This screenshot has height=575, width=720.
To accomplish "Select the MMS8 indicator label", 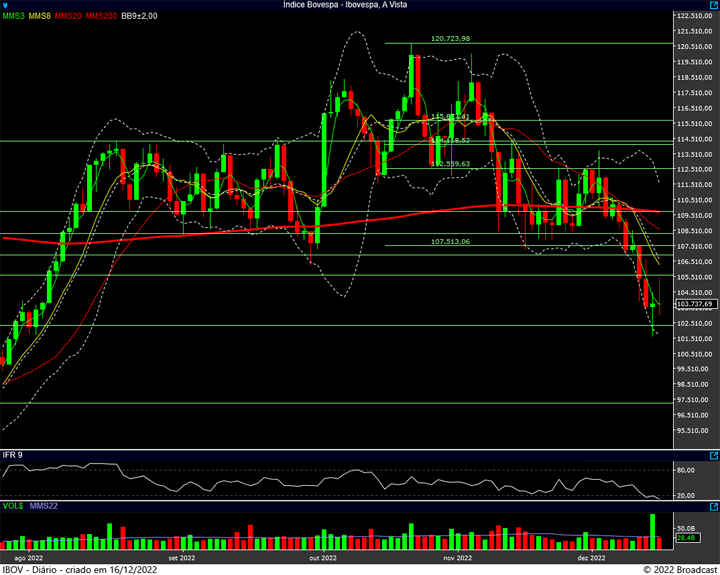I will tap(39, 16).
